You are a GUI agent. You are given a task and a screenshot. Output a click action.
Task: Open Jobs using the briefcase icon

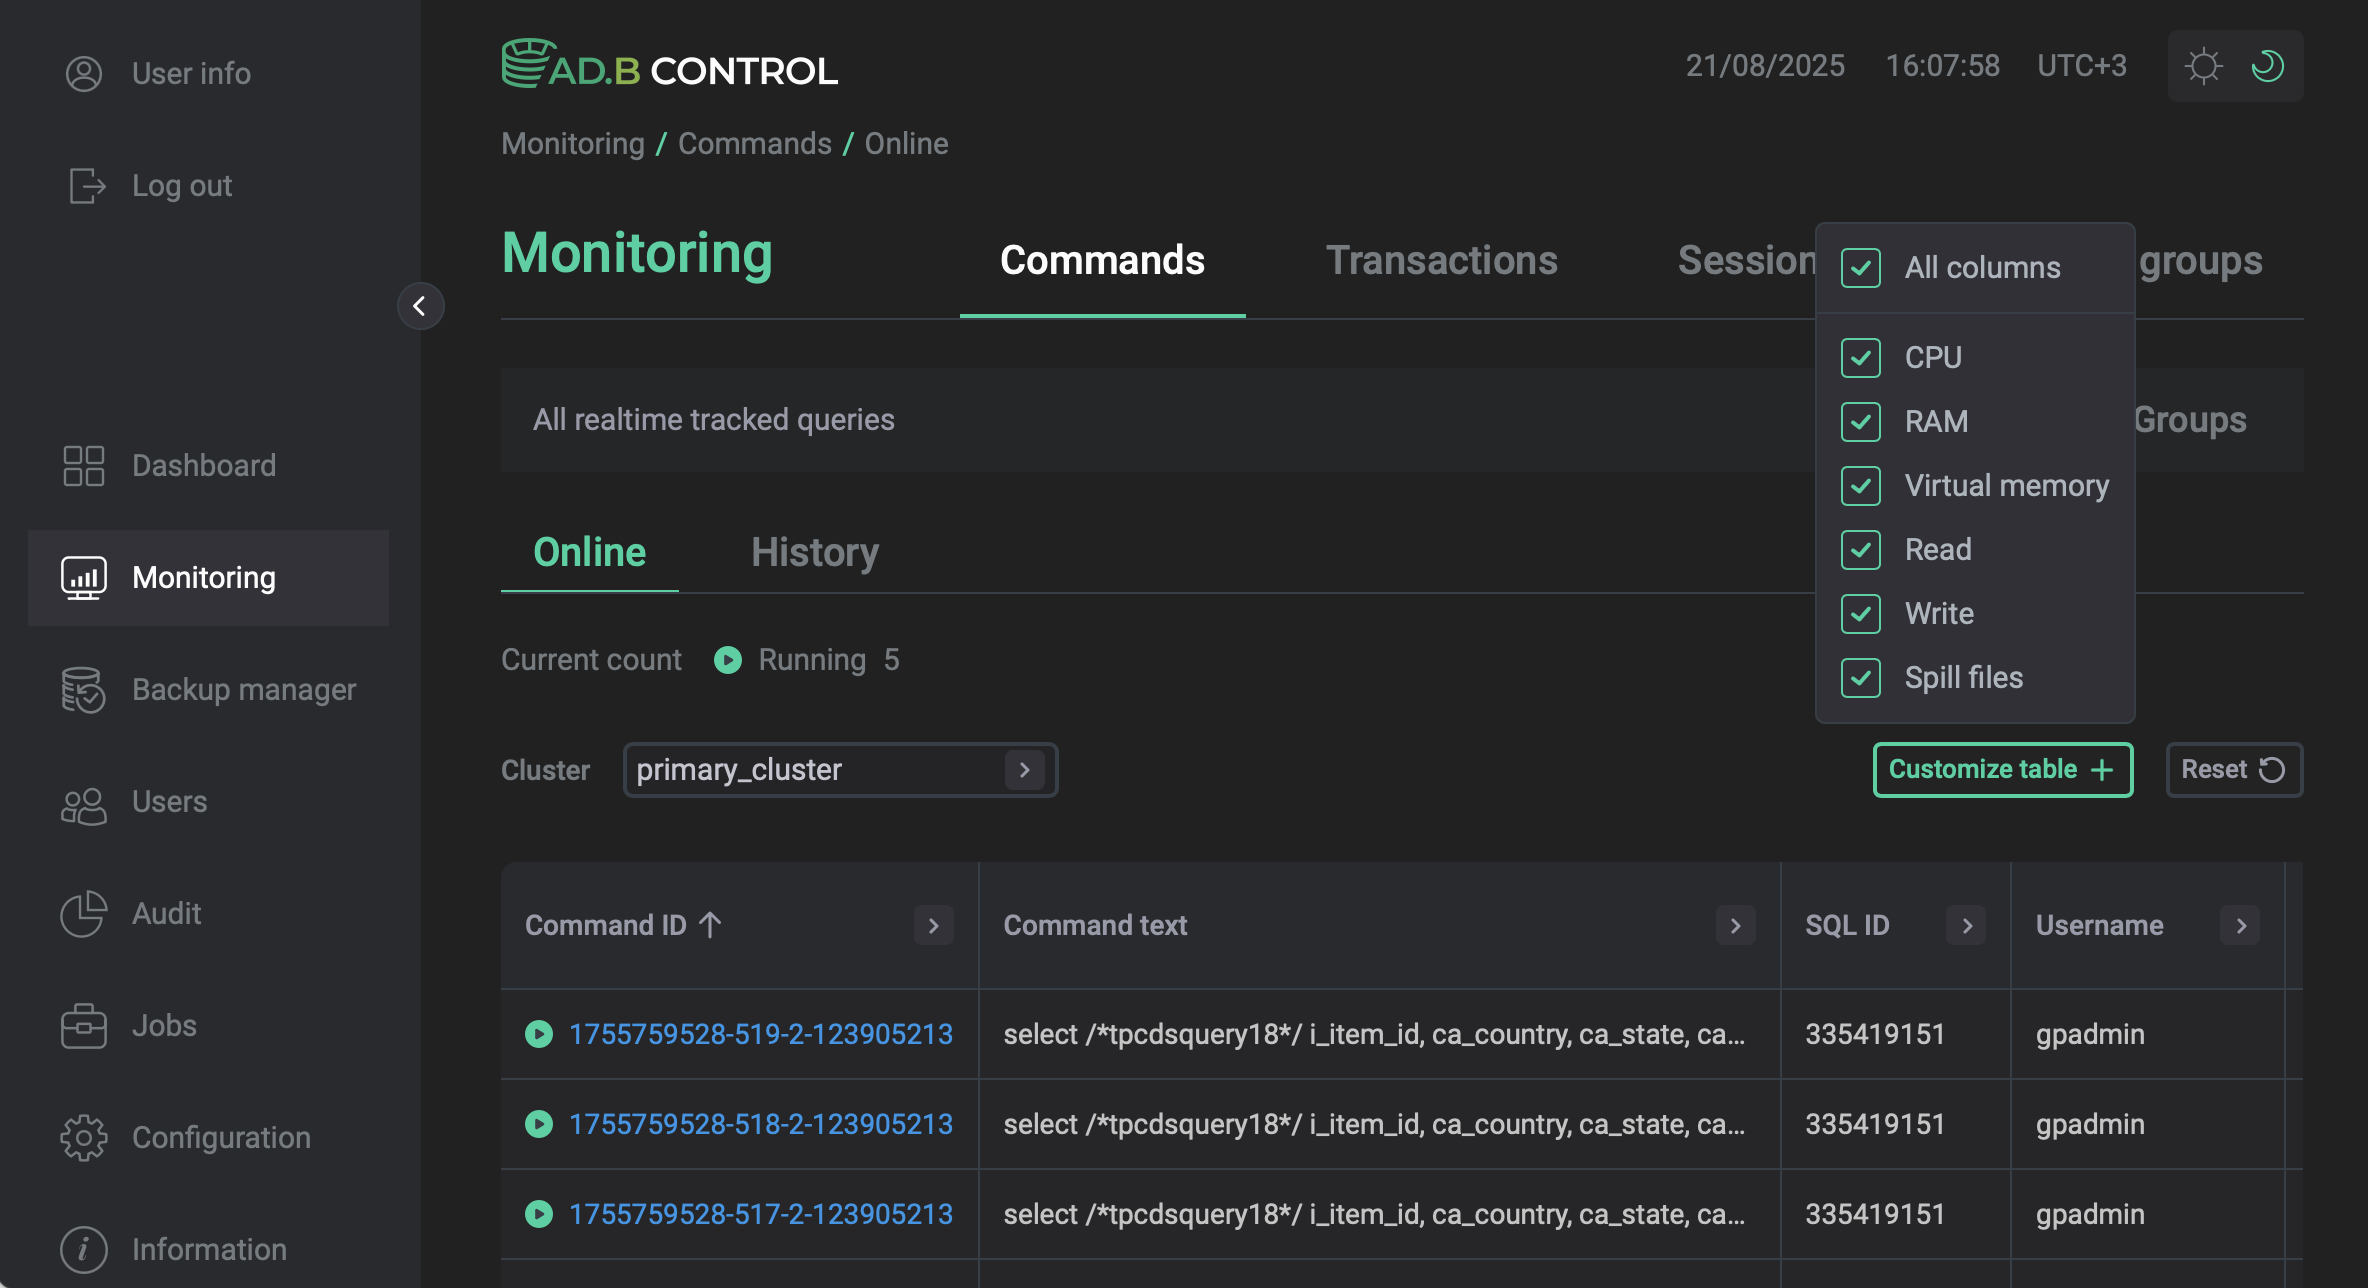(x=83, y=1026)
